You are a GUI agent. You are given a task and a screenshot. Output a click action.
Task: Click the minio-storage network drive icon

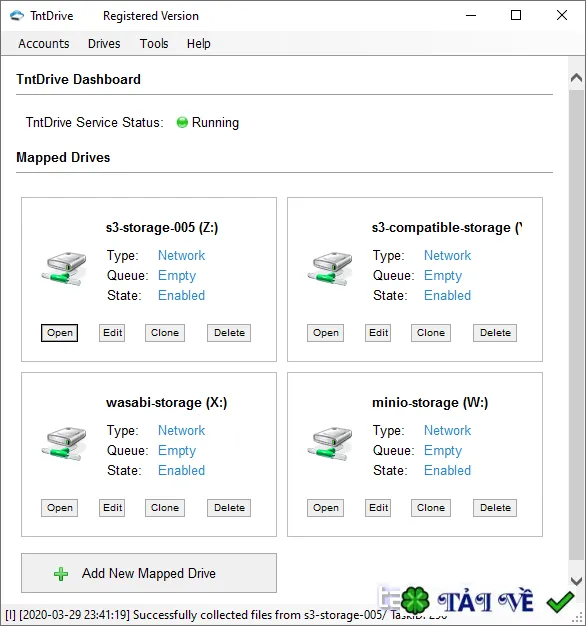coord(330,444)
